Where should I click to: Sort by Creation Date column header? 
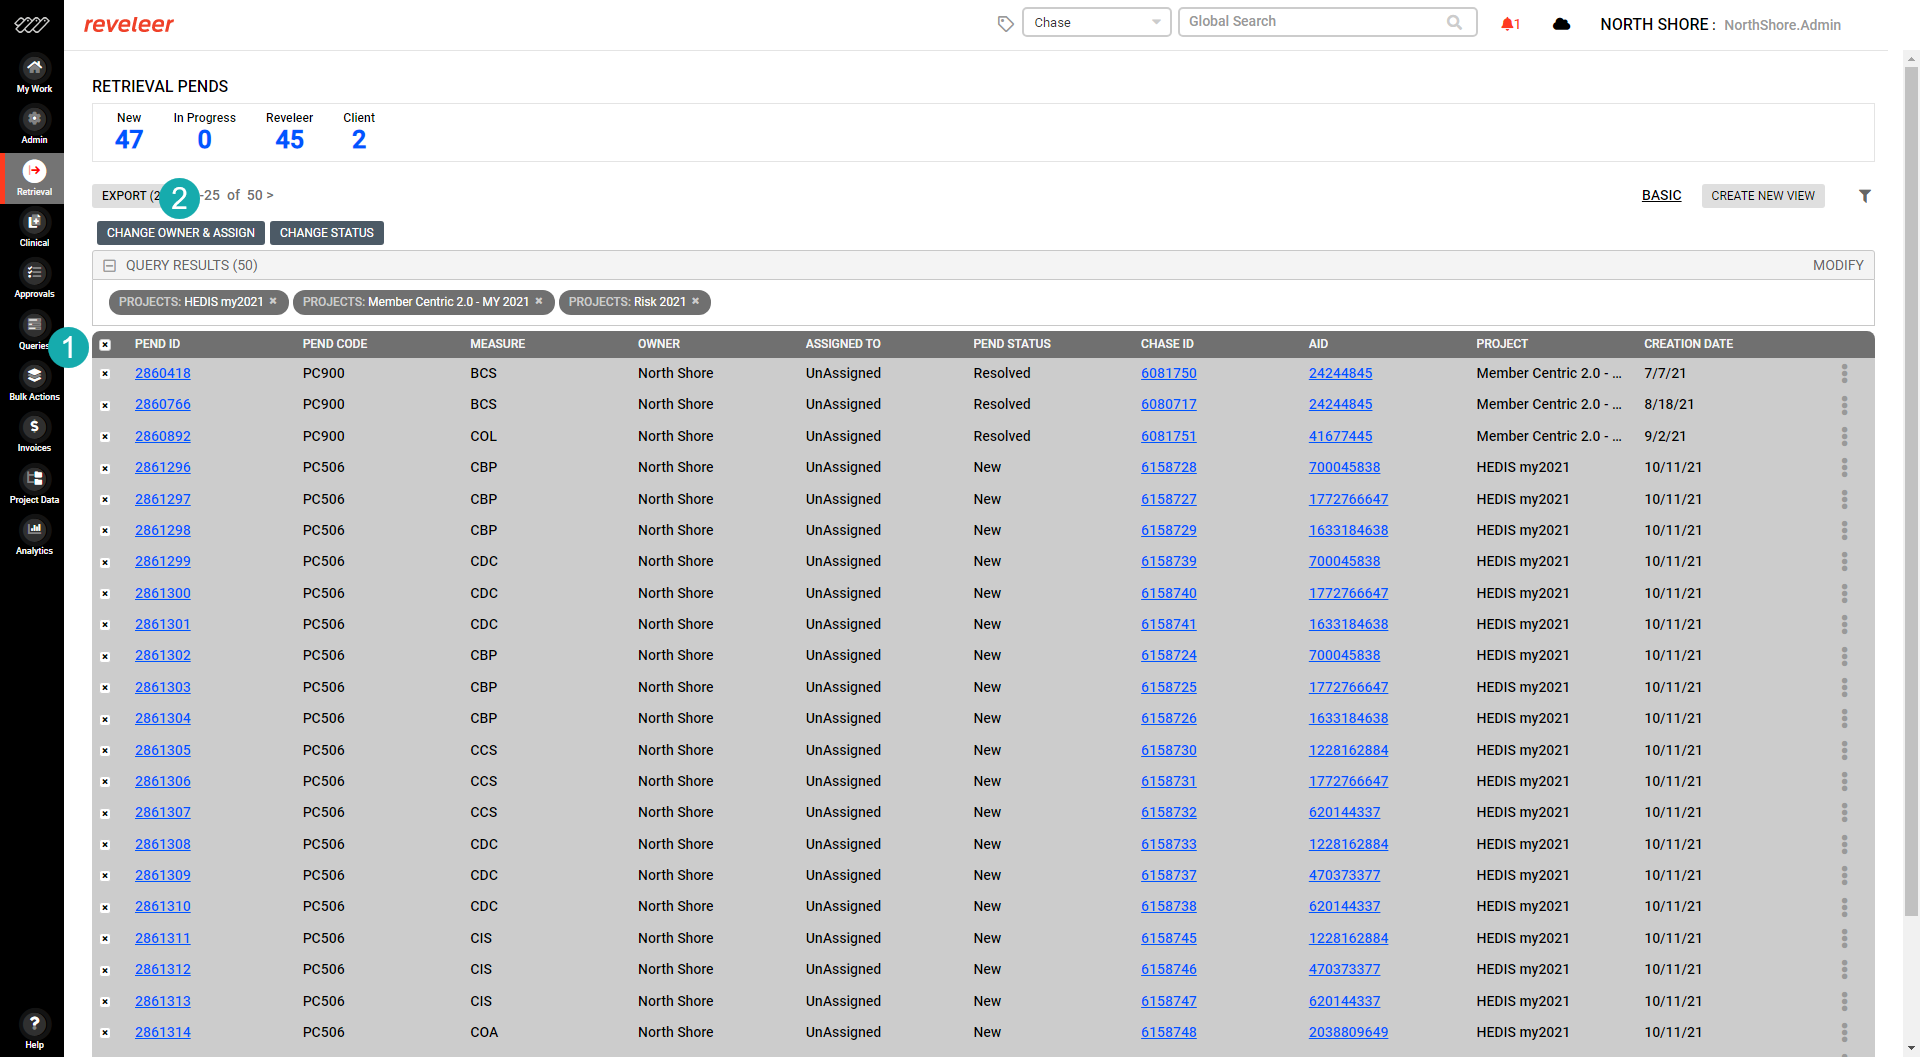coord(1688,344)
